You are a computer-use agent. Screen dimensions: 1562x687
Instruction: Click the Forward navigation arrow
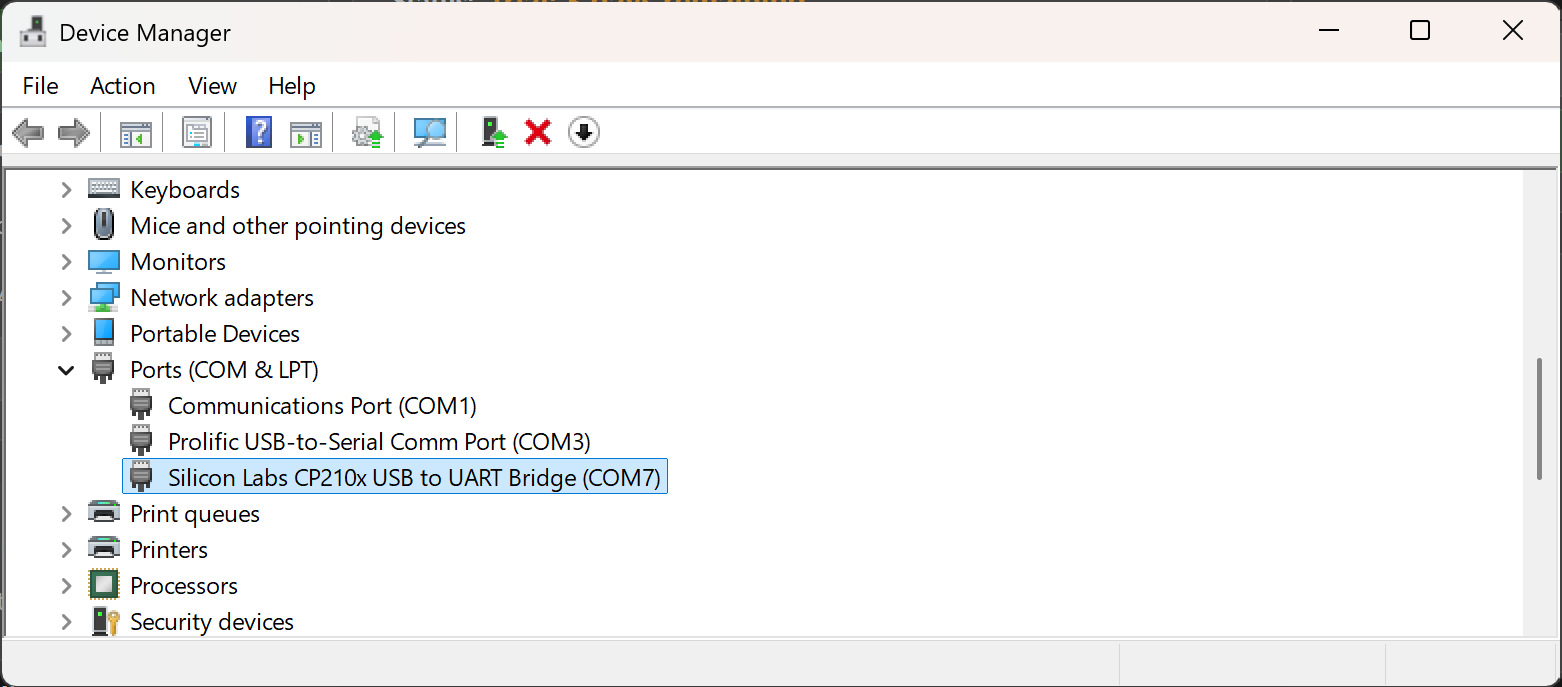(74, 131)
